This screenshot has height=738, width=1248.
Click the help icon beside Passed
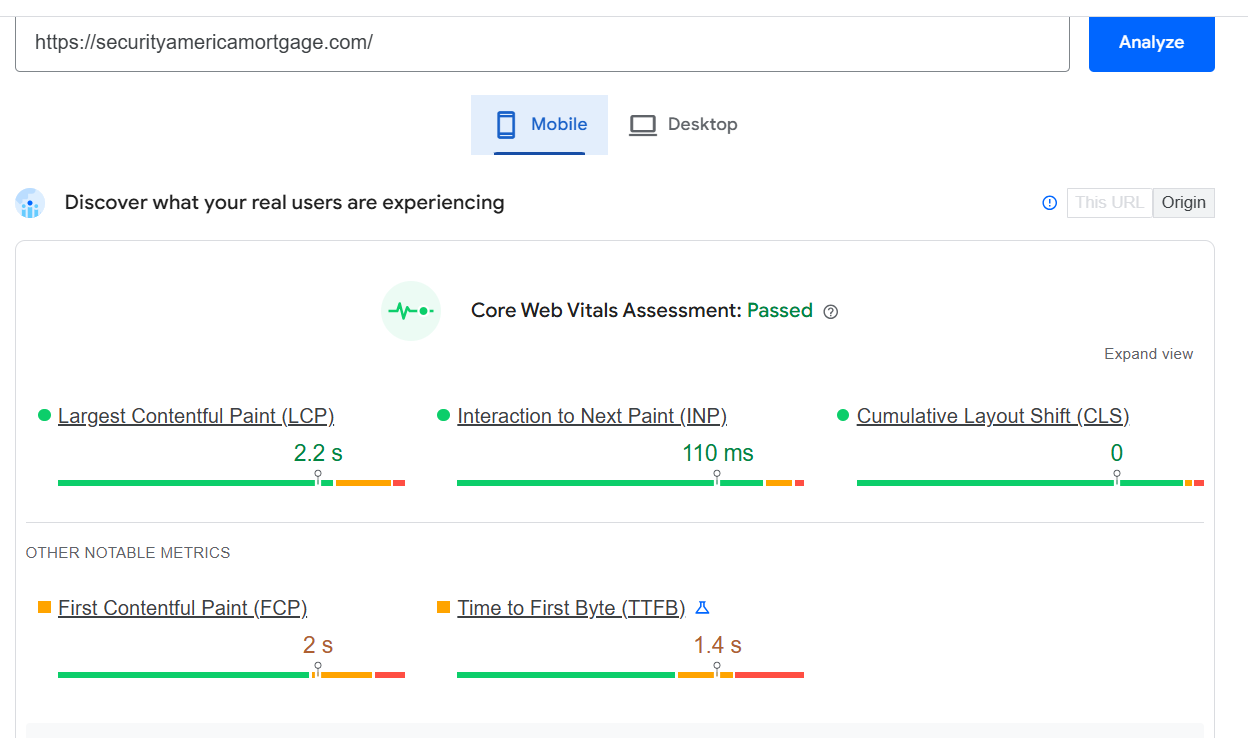[x=830, y=311]
